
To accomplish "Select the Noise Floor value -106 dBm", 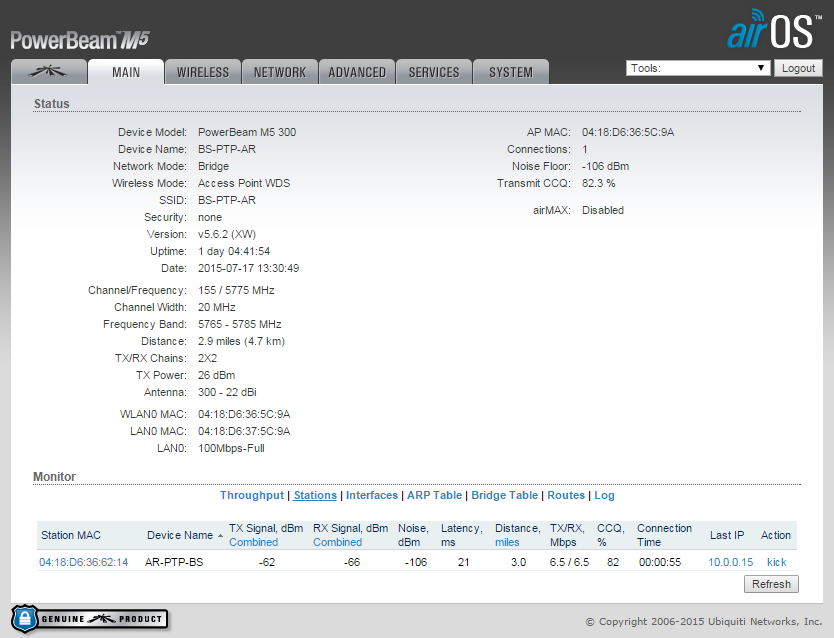I will point(605,166).
